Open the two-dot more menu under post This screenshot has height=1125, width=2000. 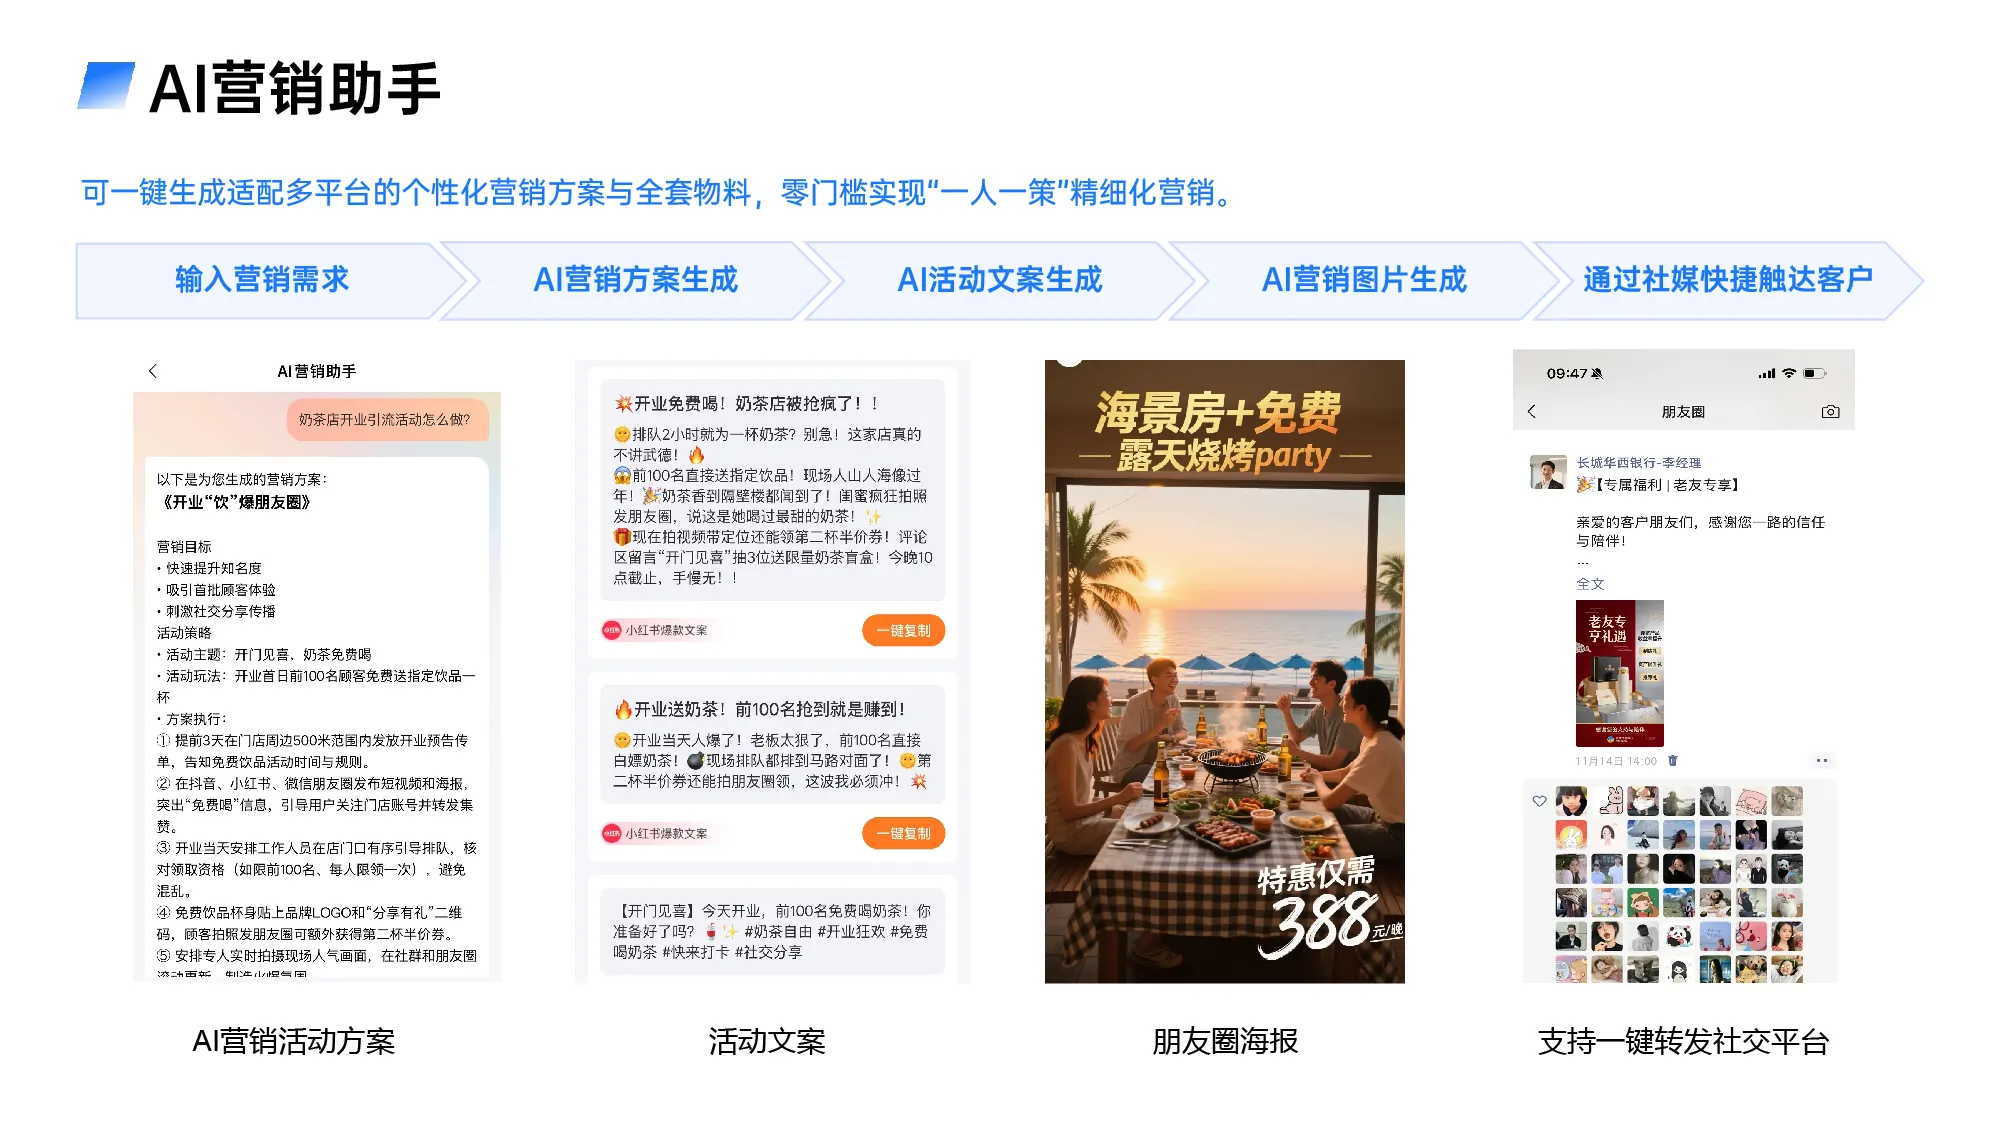(1822, 761)
